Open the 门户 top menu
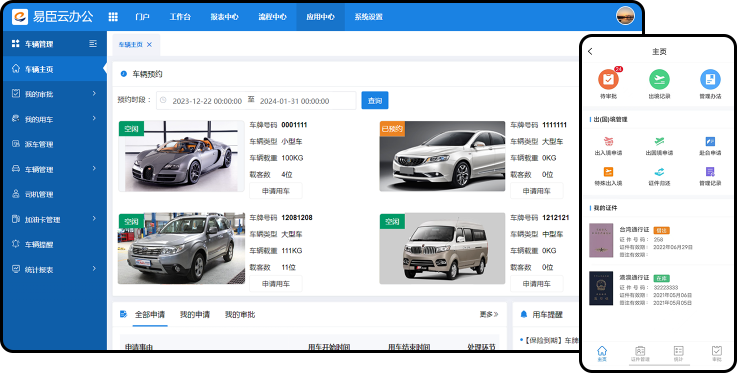The width and height of the screenshot is (737, 373). [142, 17]
